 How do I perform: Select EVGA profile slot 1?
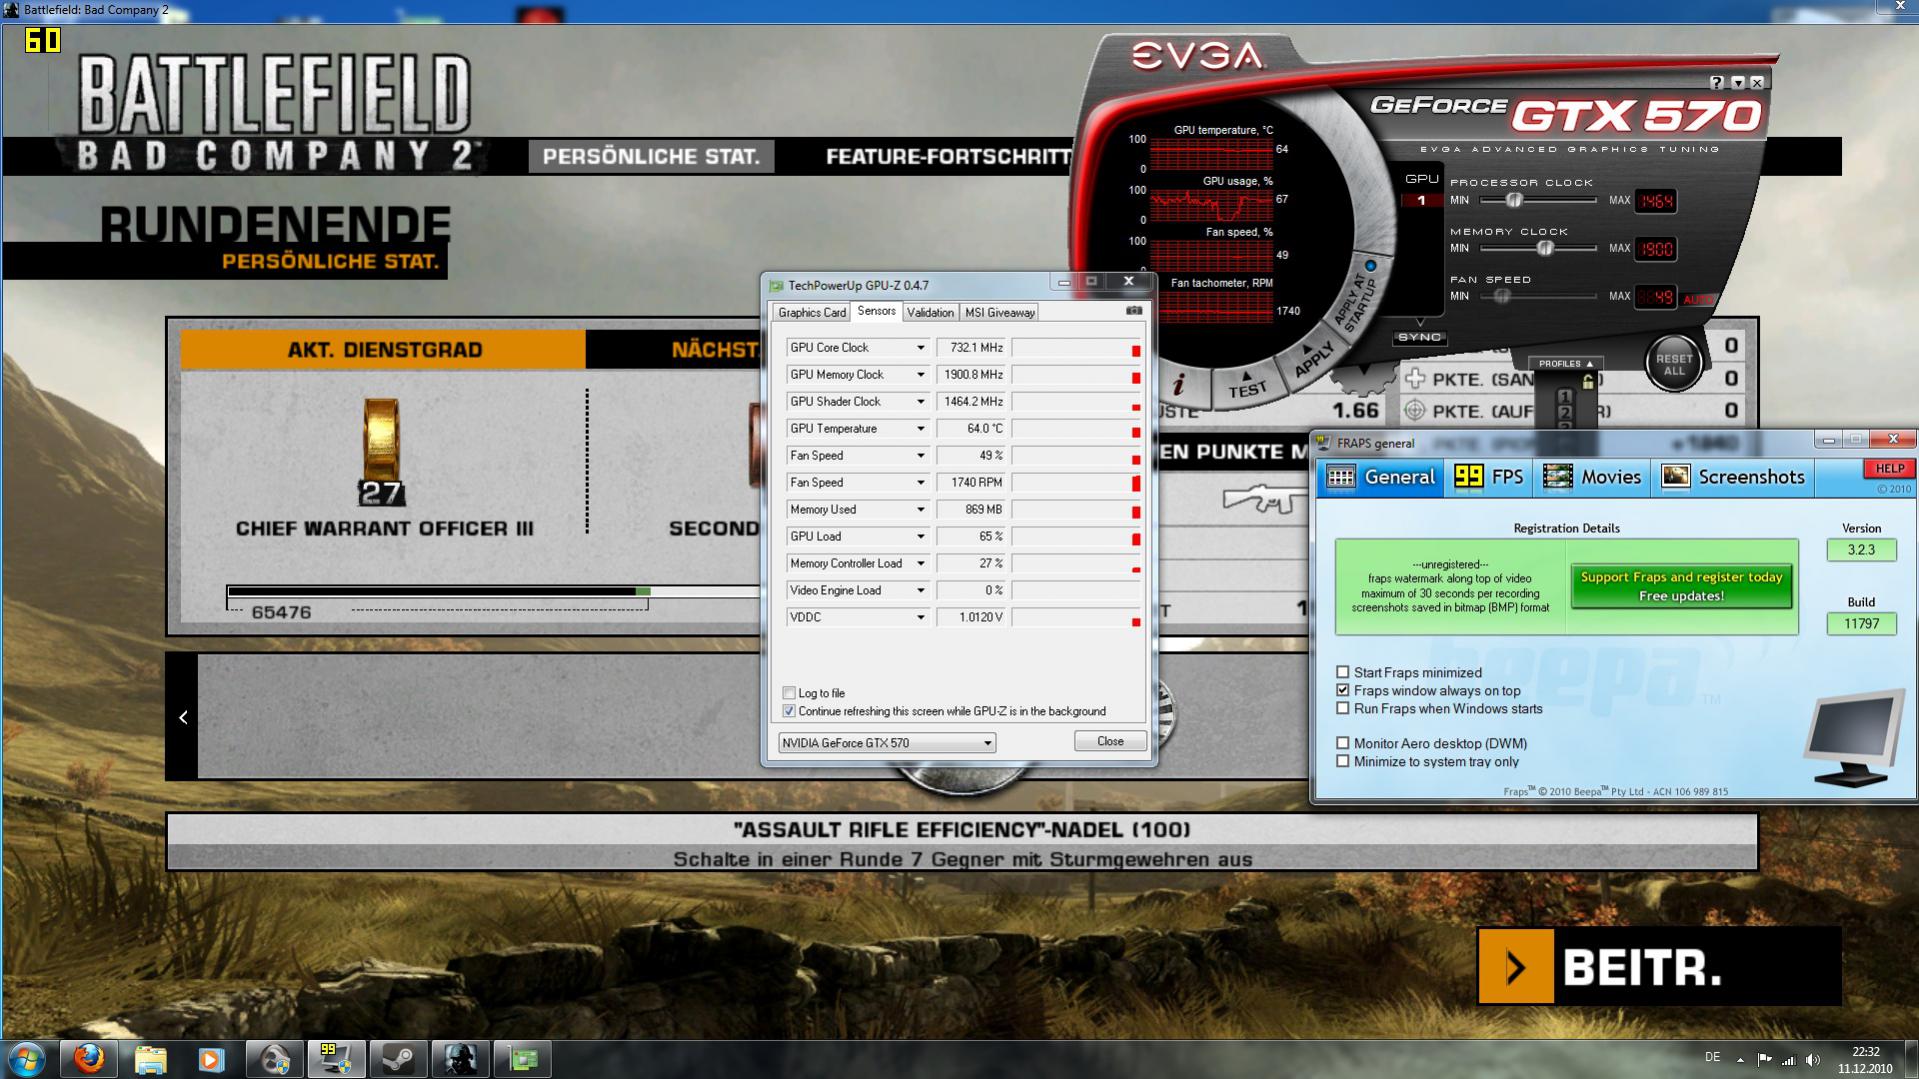click(1565, 397)
